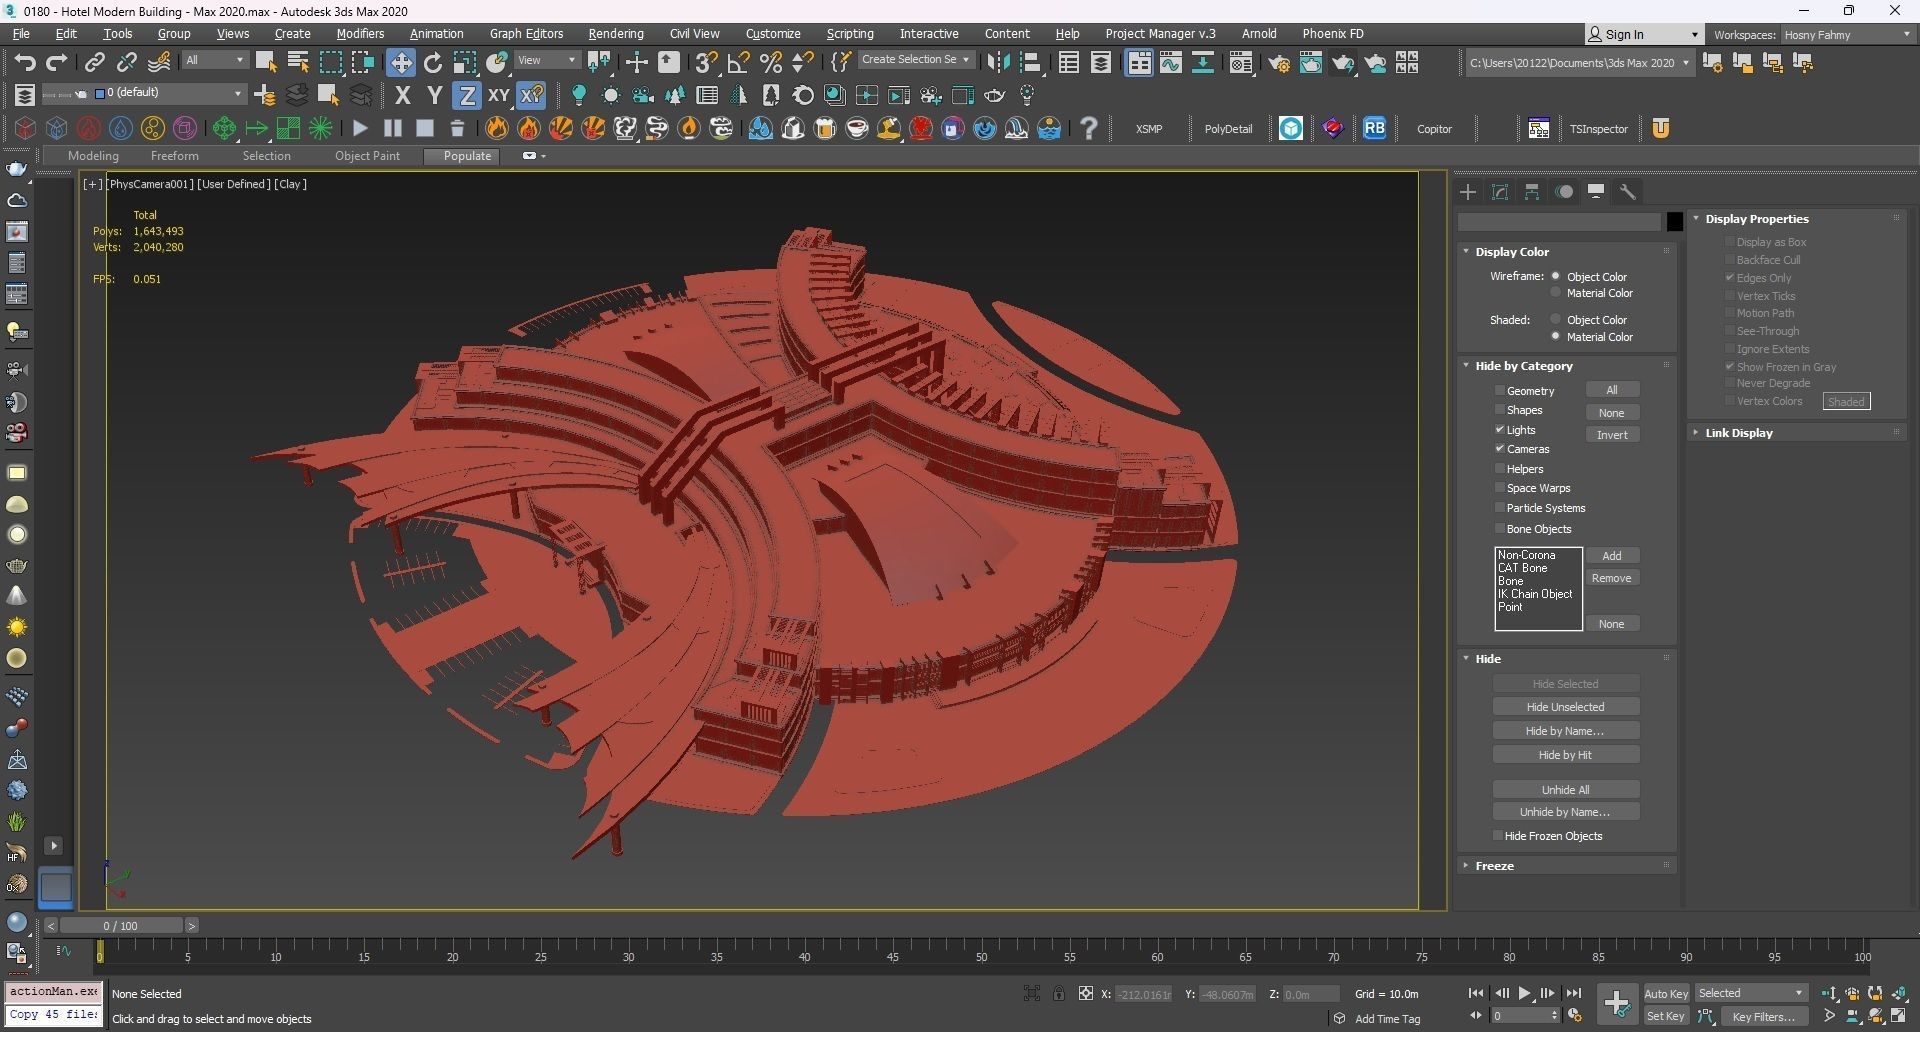Collapse the Display Properties rollout
Screen dimensions: 1920x1040
pyautogui.click(x=1756, y=219)
